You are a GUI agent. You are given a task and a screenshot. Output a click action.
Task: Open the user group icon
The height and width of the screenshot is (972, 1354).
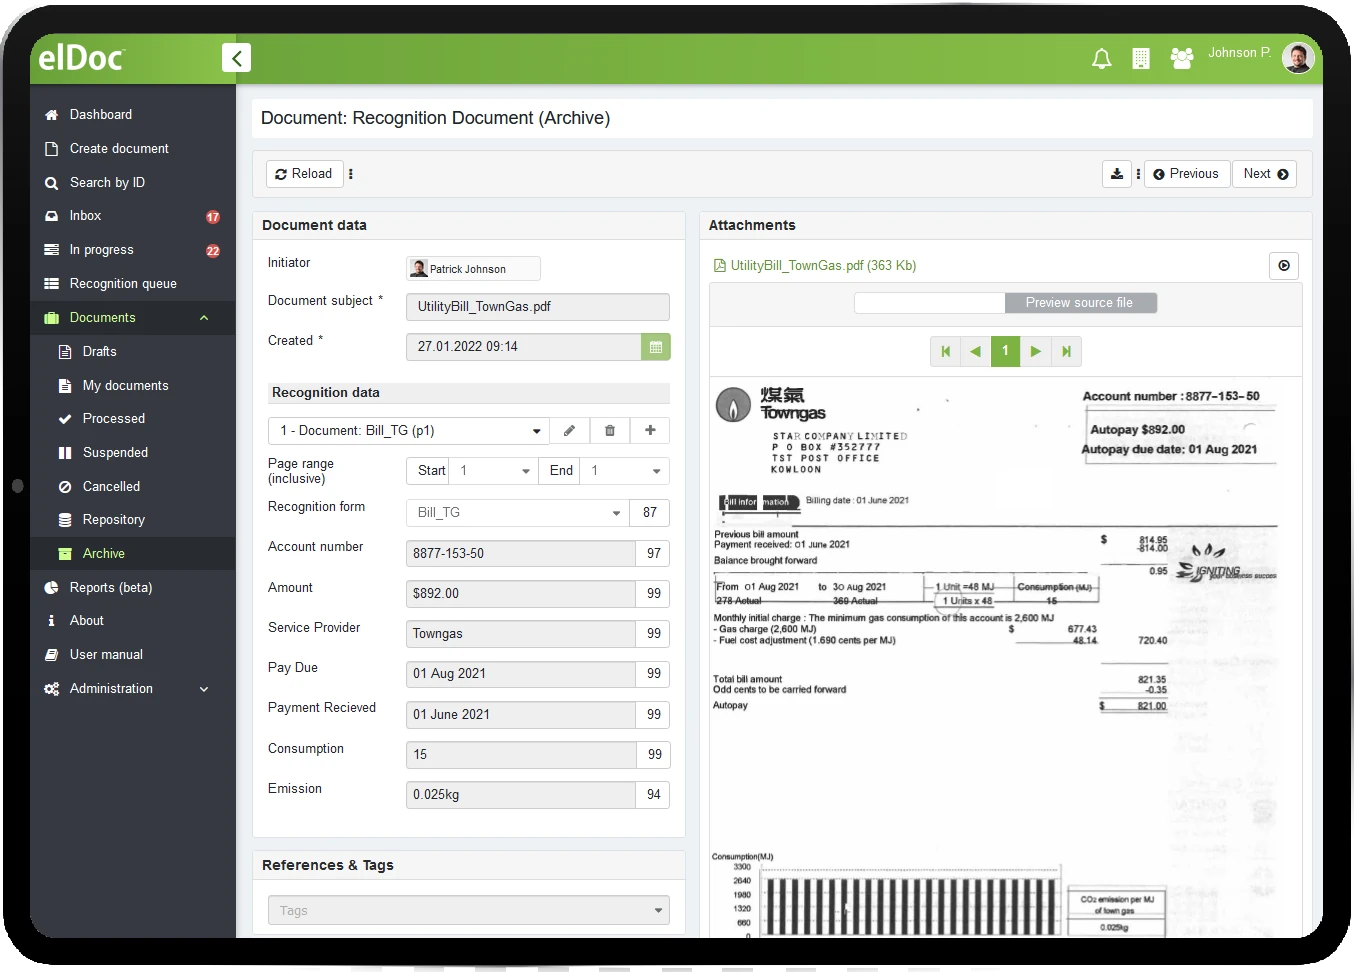[x=1182, y=59]
